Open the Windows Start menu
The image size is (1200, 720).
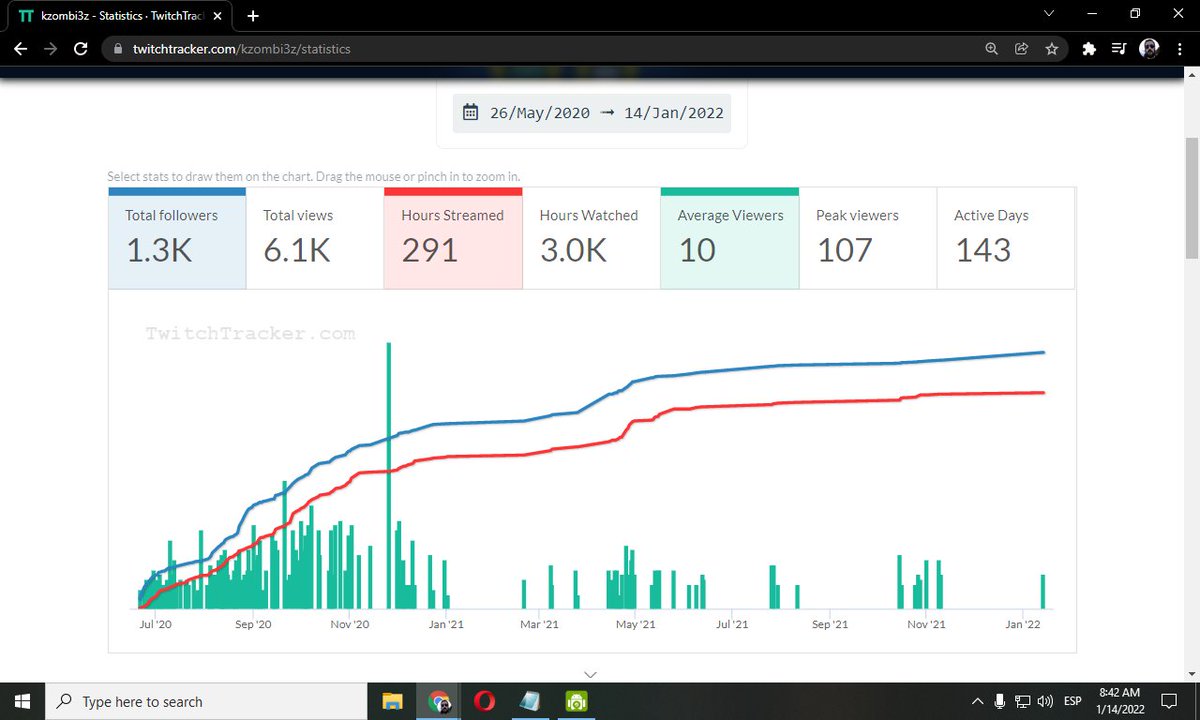23,701
